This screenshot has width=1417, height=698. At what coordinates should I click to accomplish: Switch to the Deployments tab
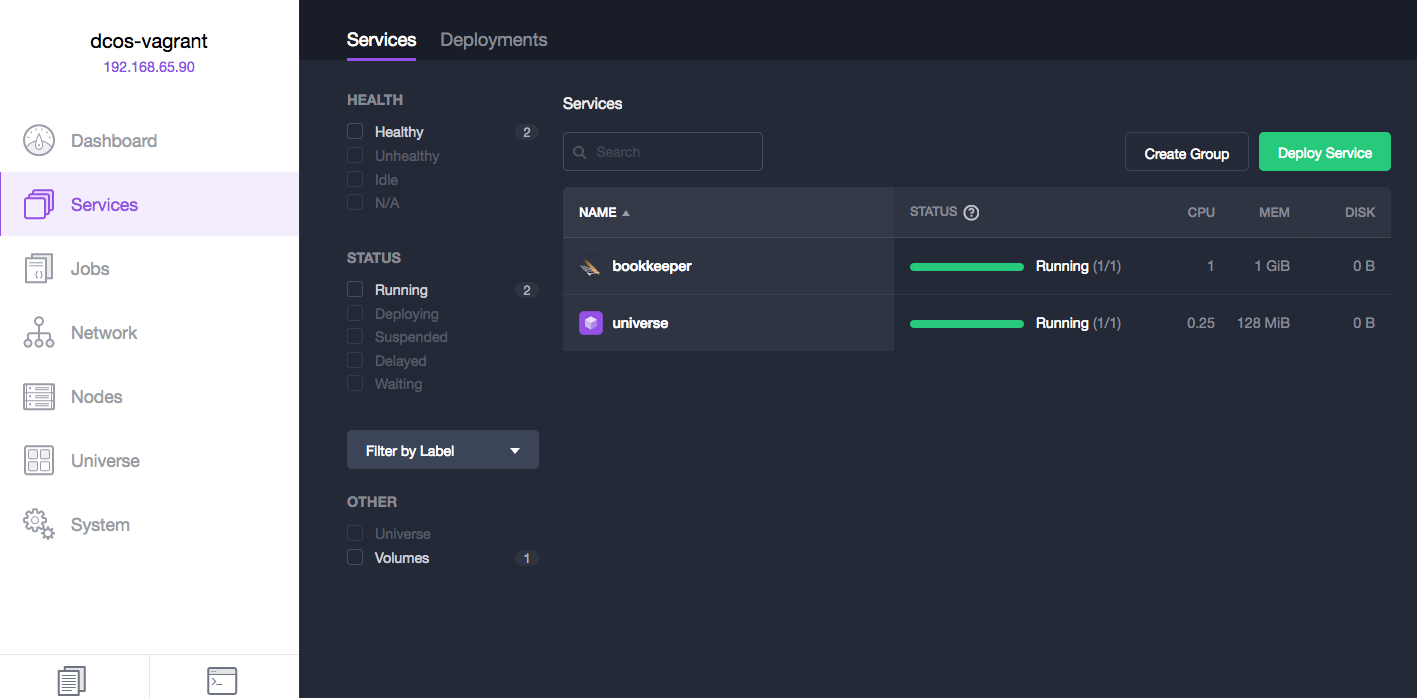(493, 40)
